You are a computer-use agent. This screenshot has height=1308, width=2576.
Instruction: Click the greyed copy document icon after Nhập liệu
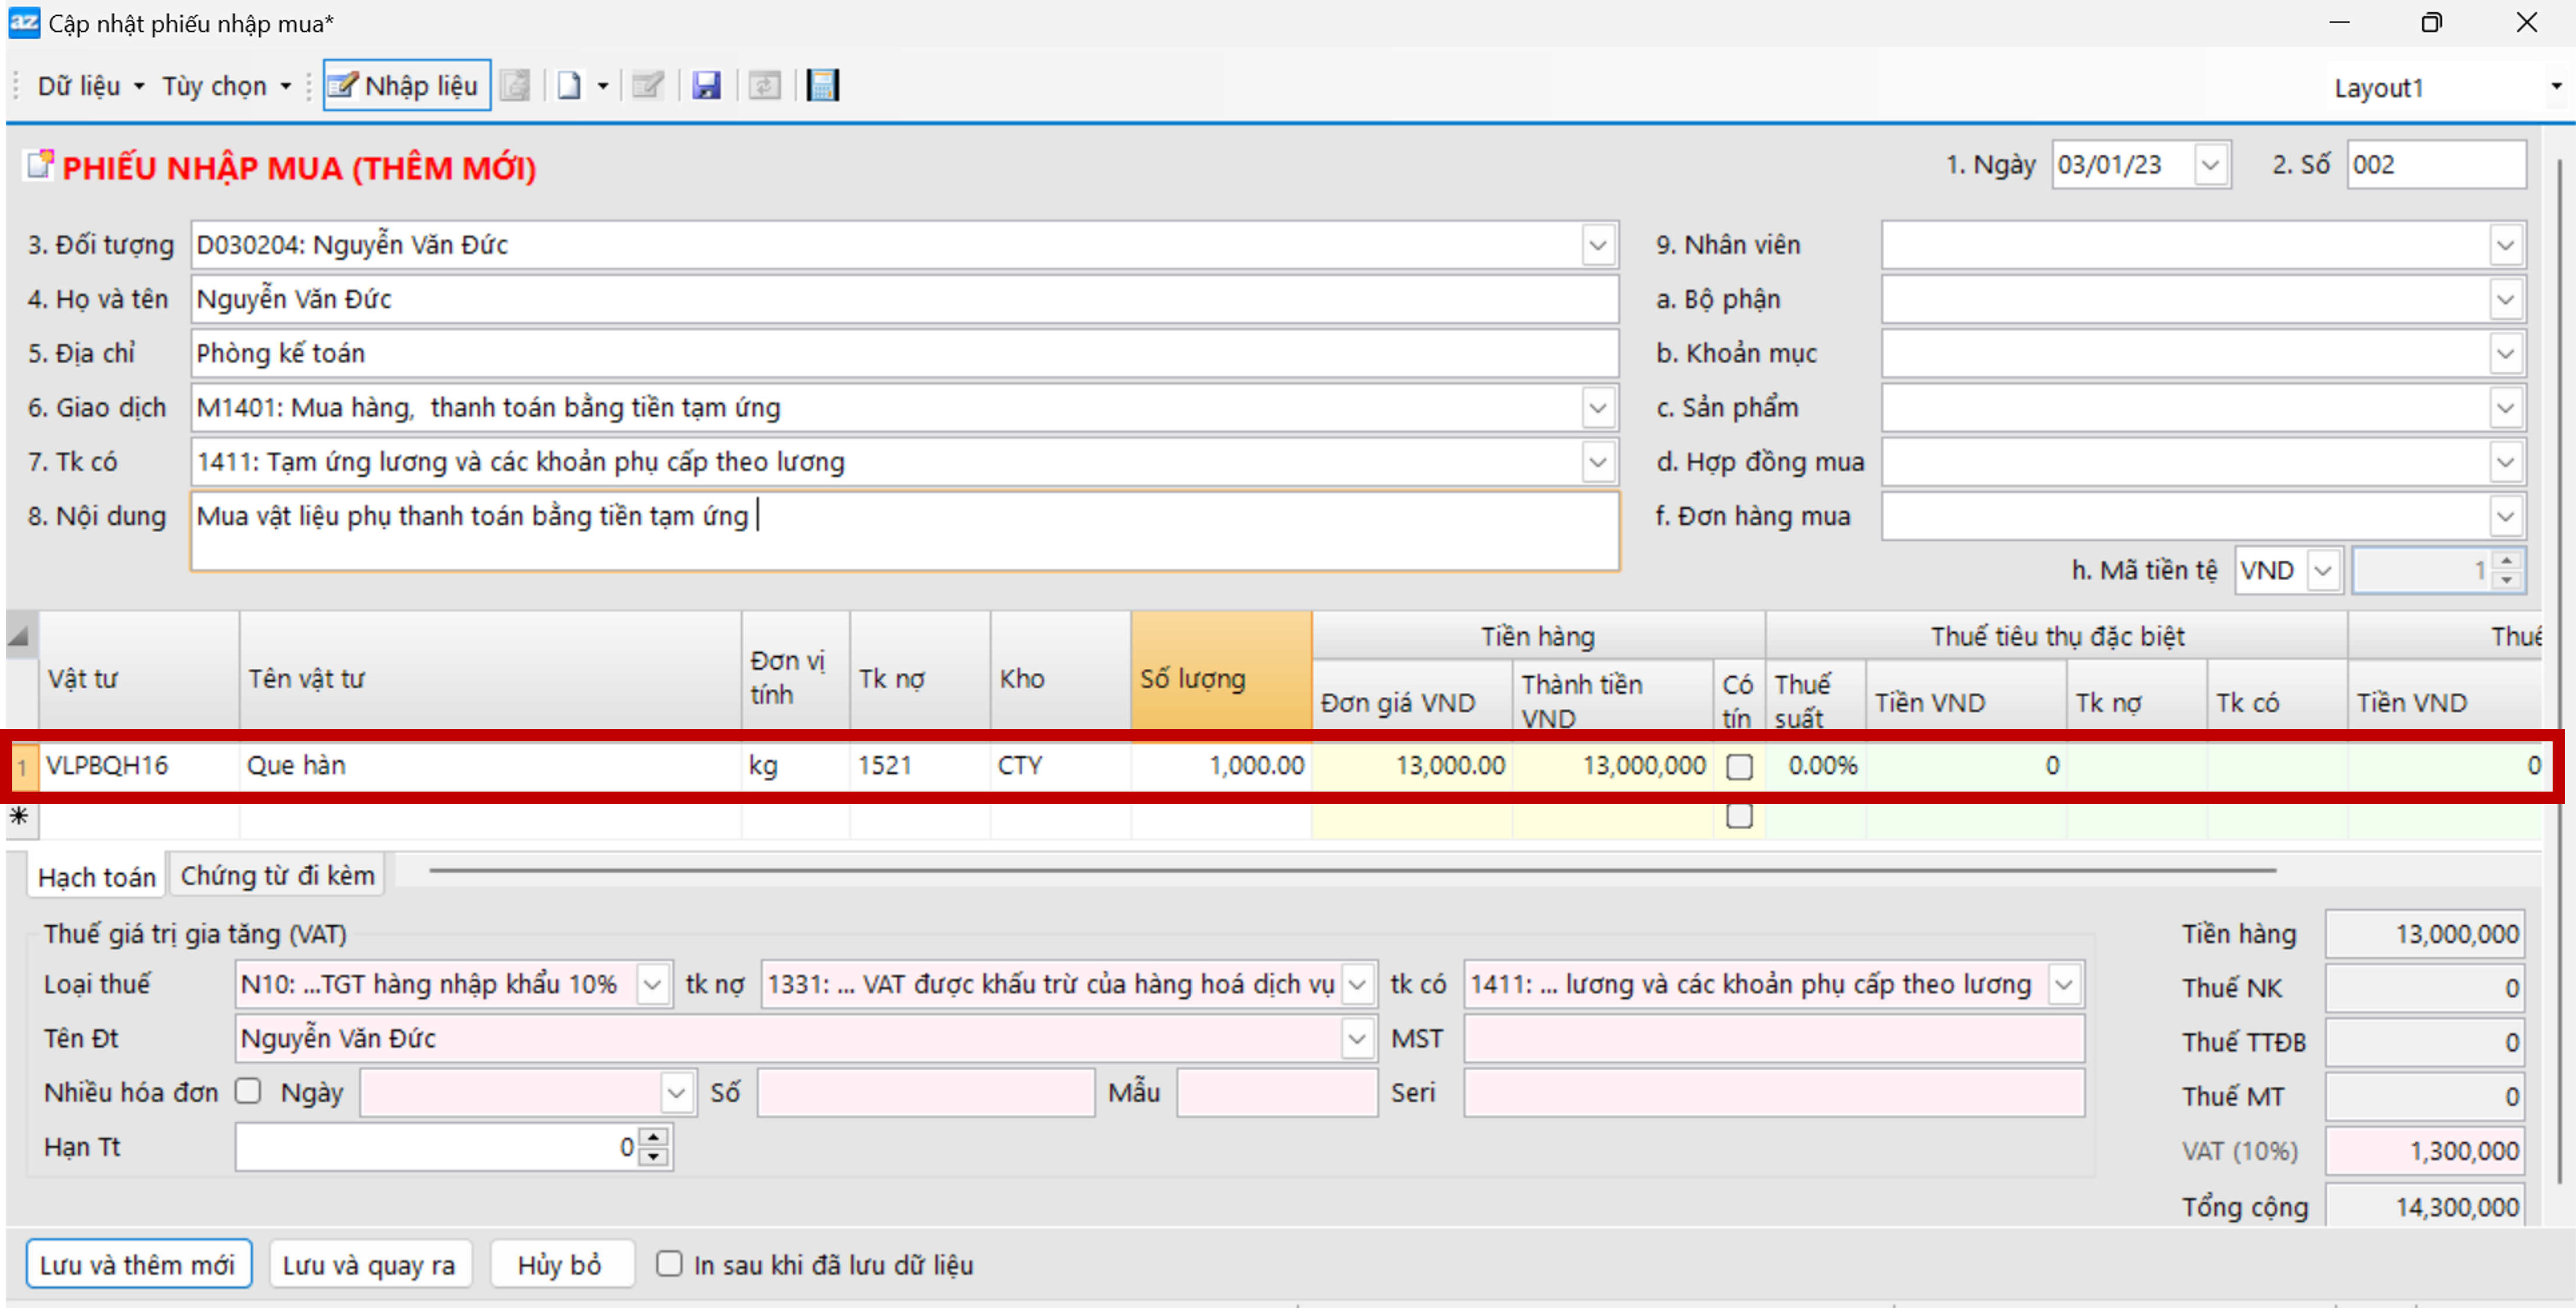(x=515, y=86)
